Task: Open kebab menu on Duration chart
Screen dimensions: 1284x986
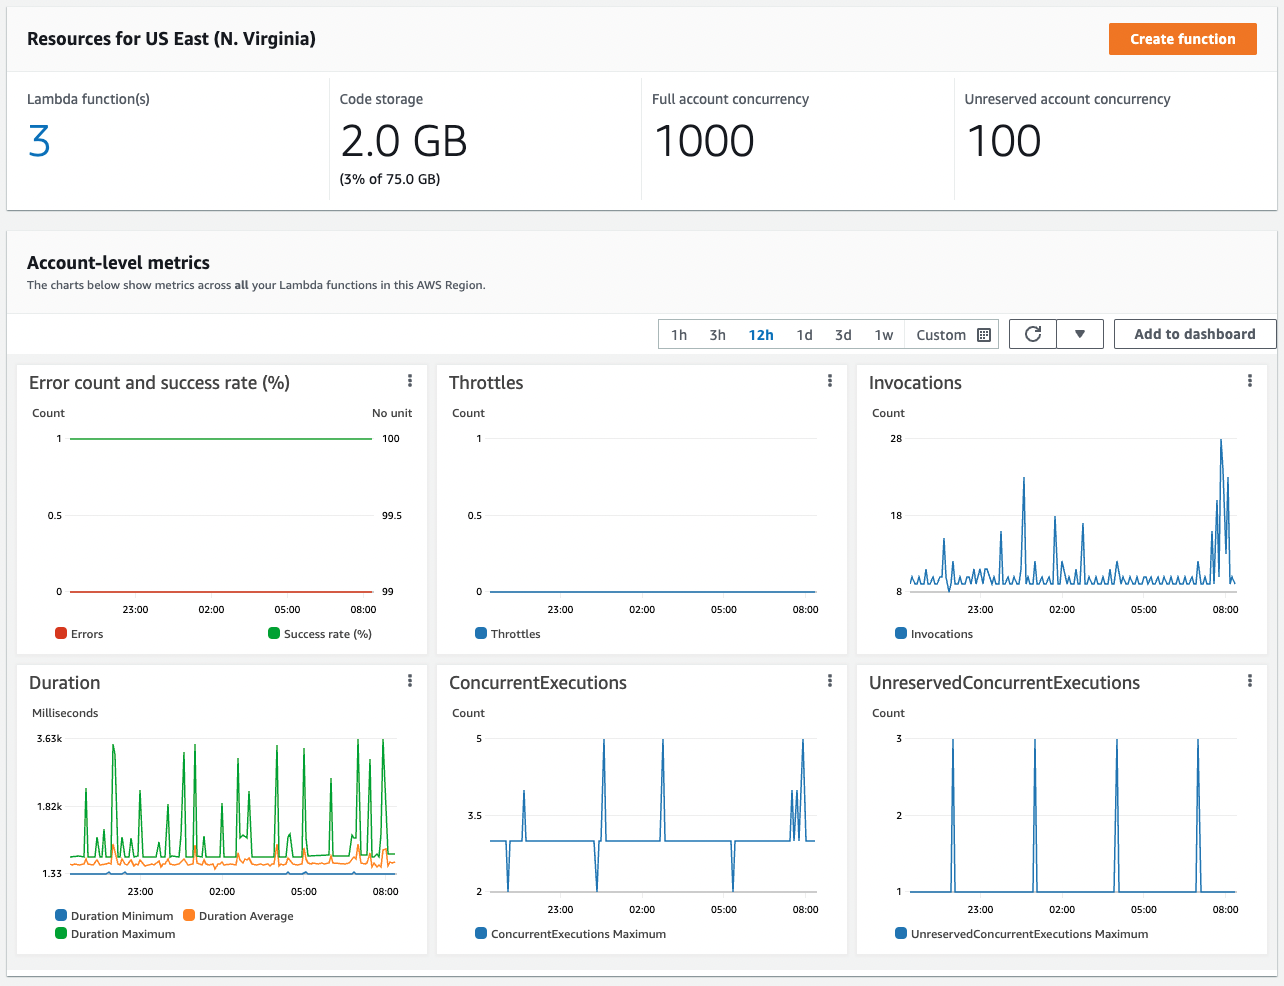Action: tap(410, 681)
